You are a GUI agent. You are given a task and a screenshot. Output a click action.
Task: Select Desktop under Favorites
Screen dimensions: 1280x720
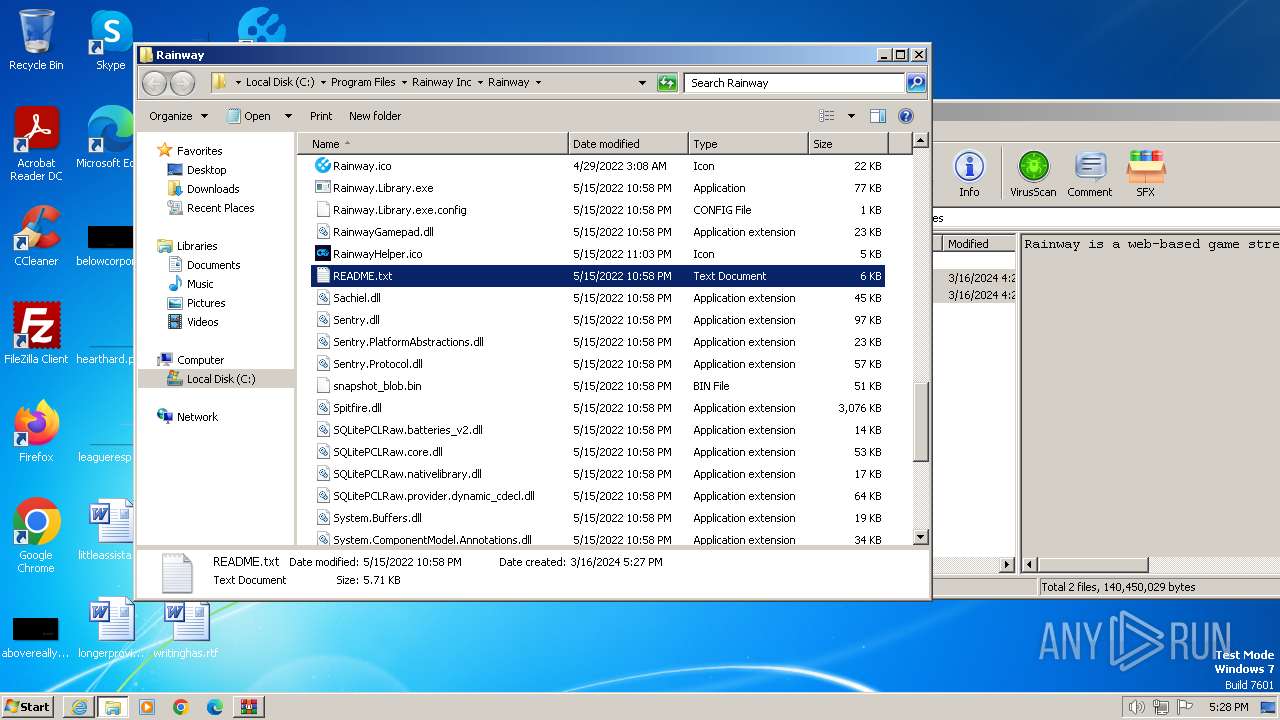(207, 170)
